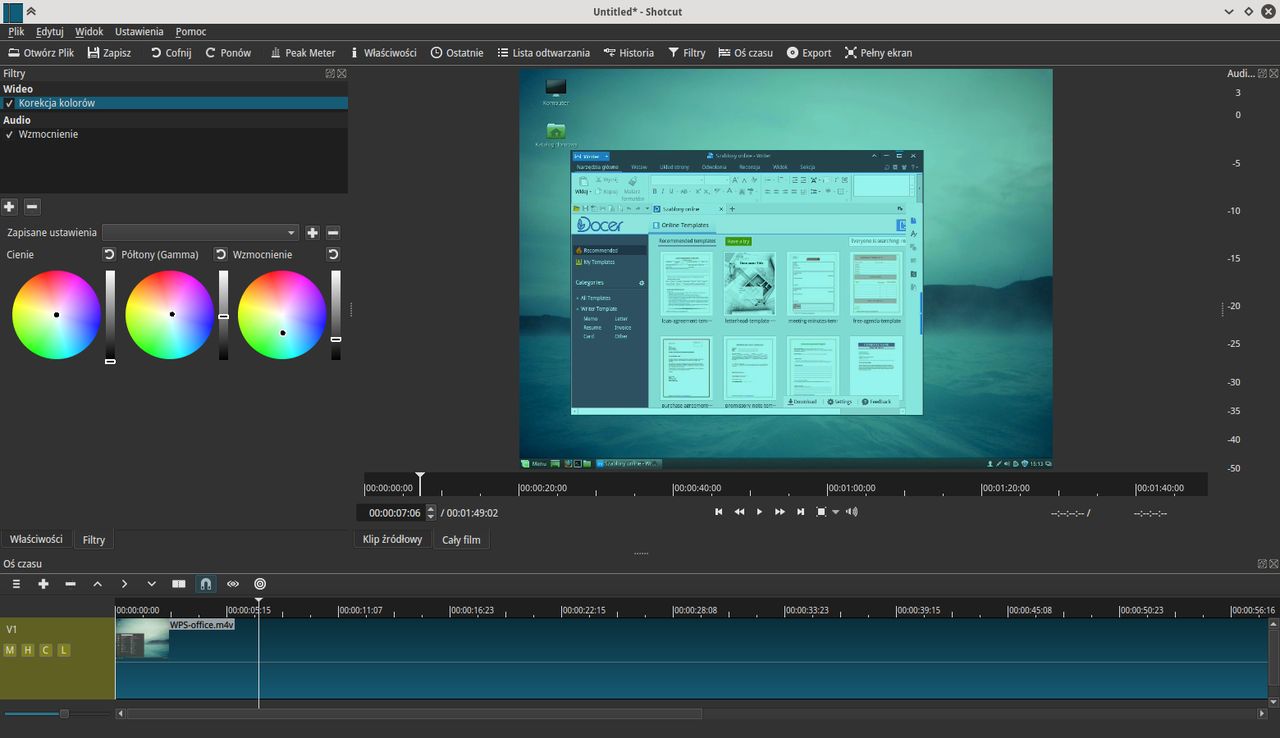The height and width of the screenshot is (738, 1280).
Task: Expand the player zoom dropdown arrow
Action: click(x=836, y=512)
